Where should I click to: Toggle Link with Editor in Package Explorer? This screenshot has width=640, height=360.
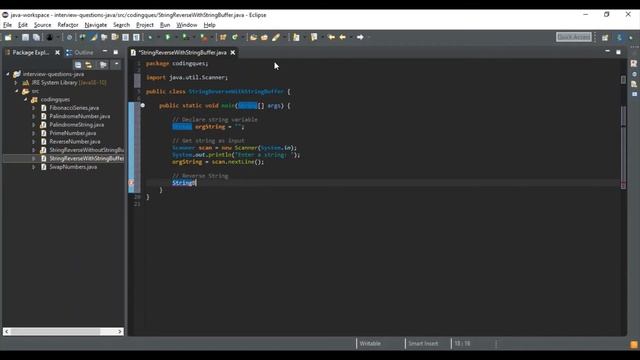pos(89,65)
